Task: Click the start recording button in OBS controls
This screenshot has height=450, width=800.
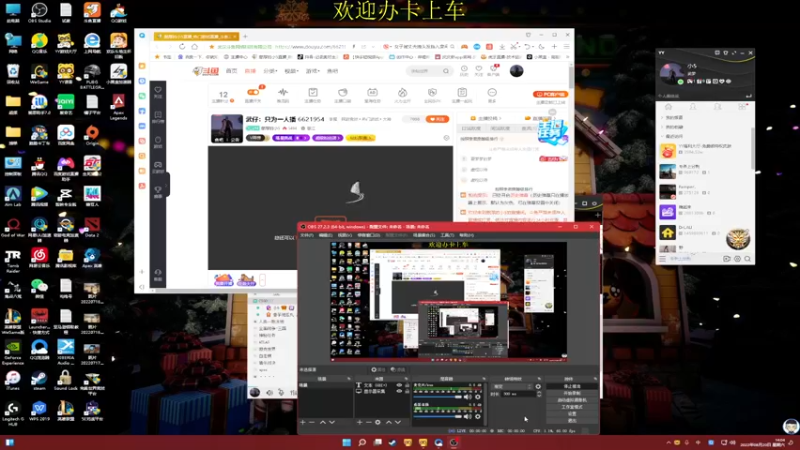Action: pyautogui.click(x=572, y=393)
